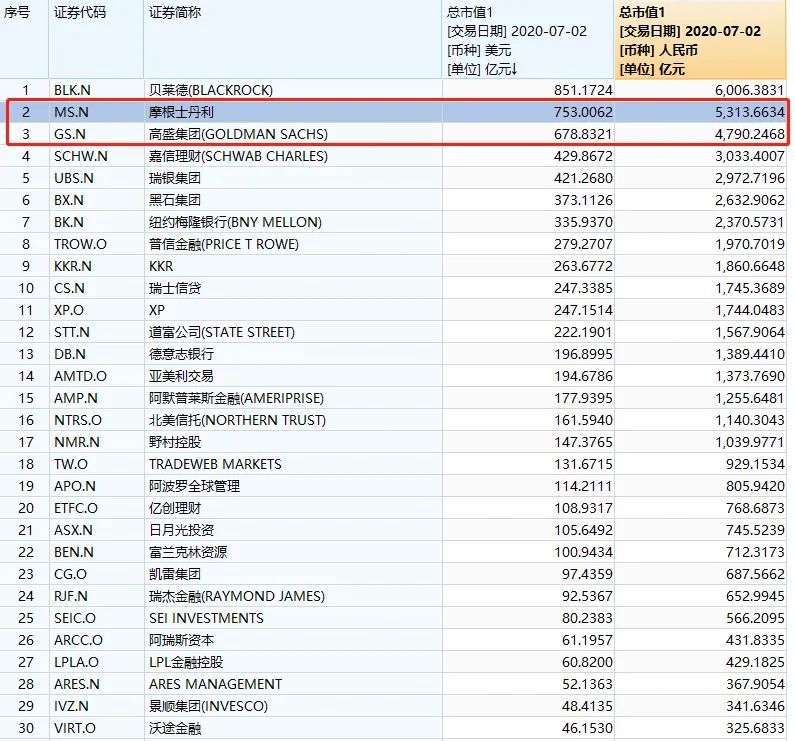Click the KKR.N code cell
This screenshot has height=741, width=795.
click(74, 266)
